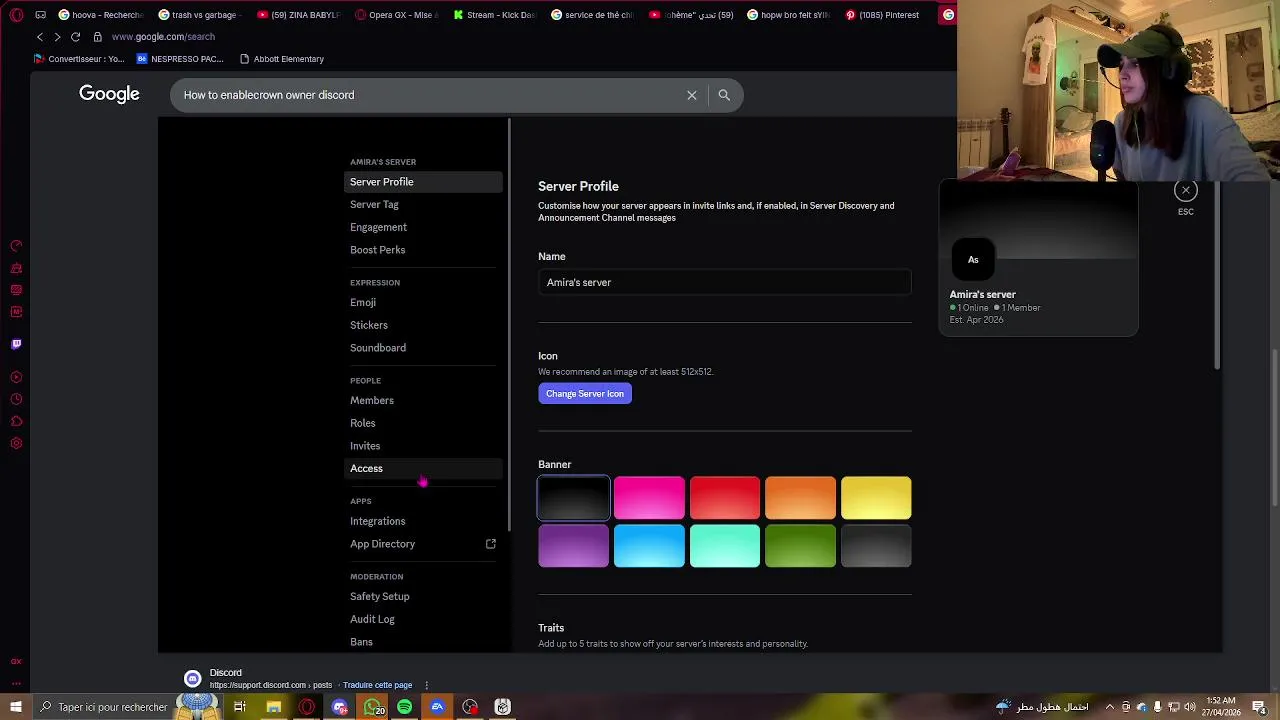Viewport: 1280px width, 720px height.
Task: Switch to the Pinterest tab
Action: (883, 15)
